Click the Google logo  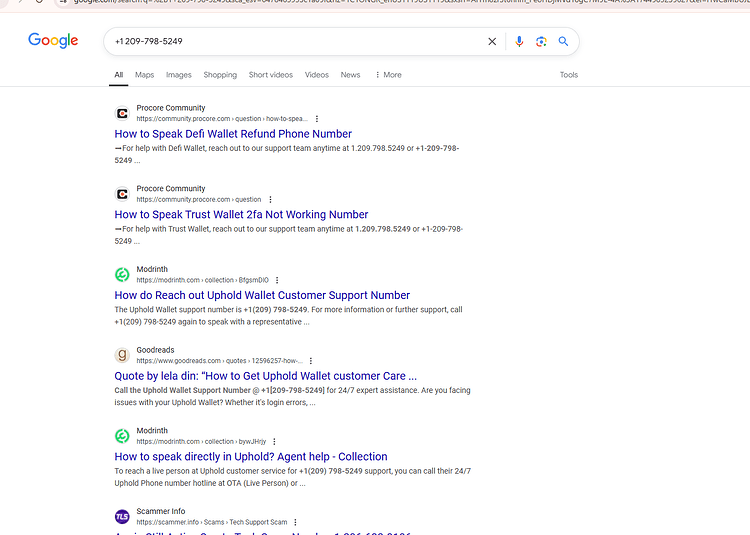tap(53, 41)
